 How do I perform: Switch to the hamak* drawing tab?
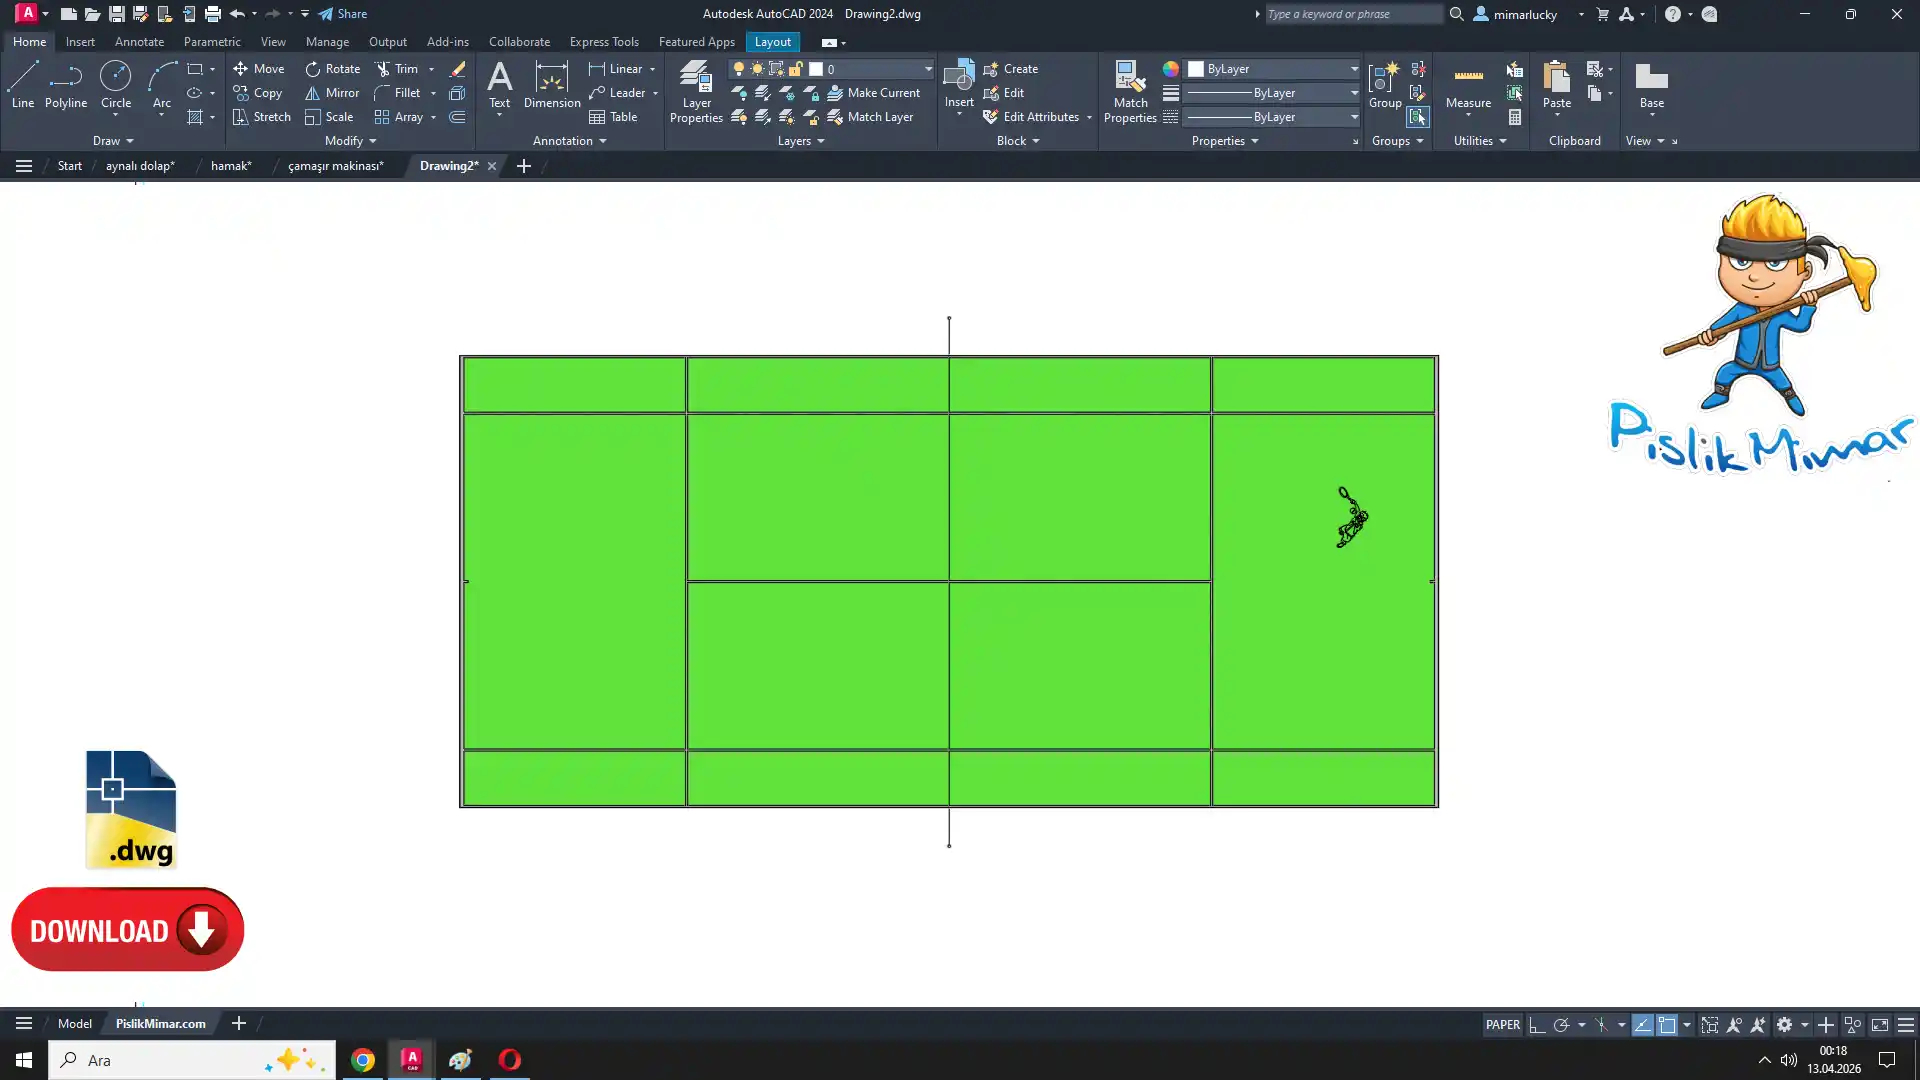[231, 166]
